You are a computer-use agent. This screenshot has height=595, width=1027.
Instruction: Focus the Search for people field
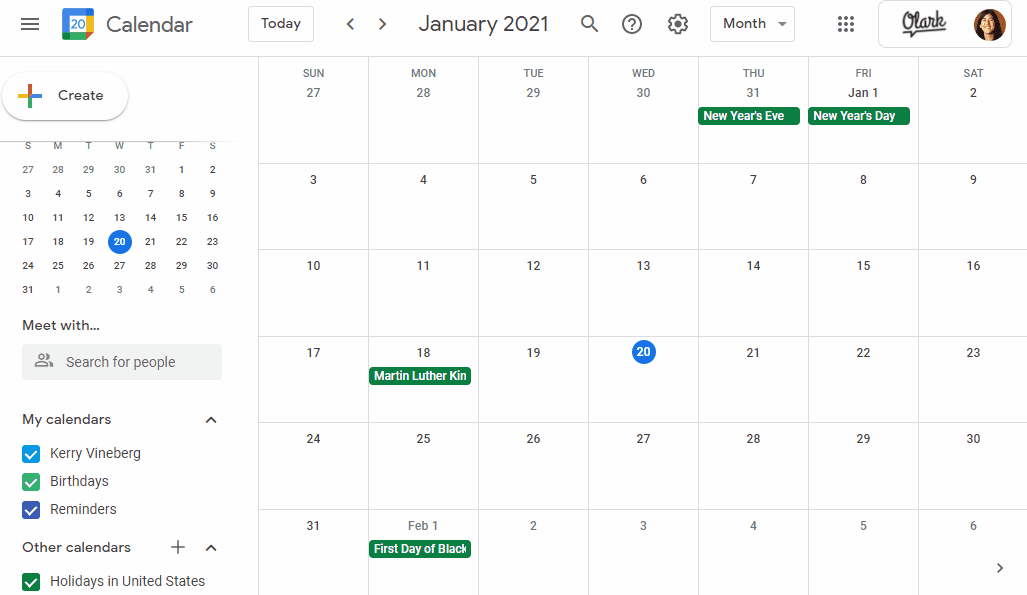pyautogui.click(x=122, y=362)
